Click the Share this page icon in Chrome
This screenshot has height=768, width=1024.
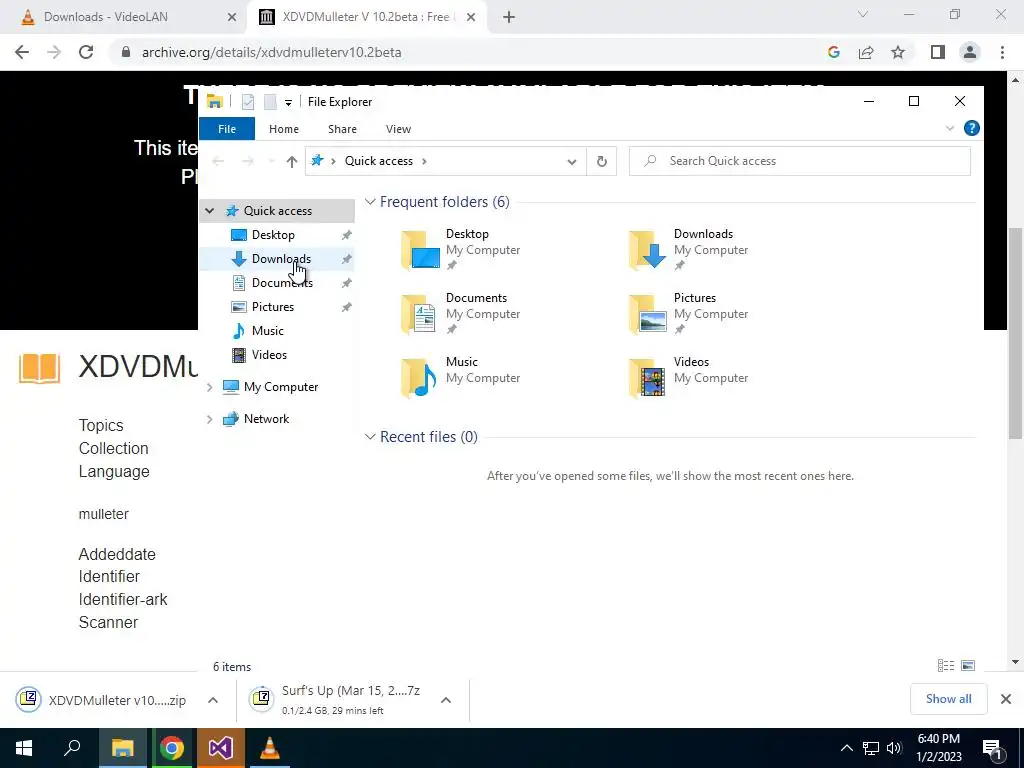(x=866, y=52)
